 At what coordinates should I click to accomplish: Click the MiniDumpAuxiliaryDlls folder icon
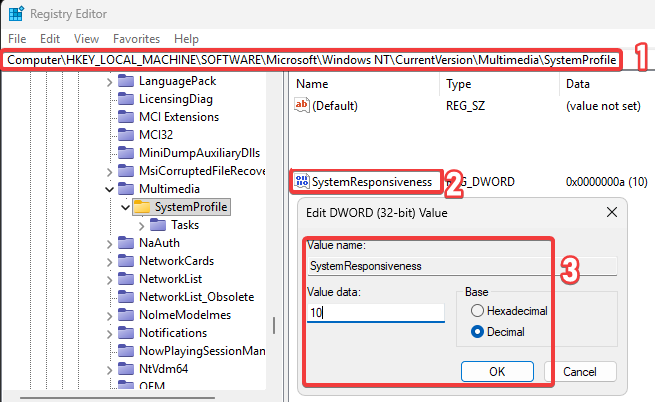126,153
